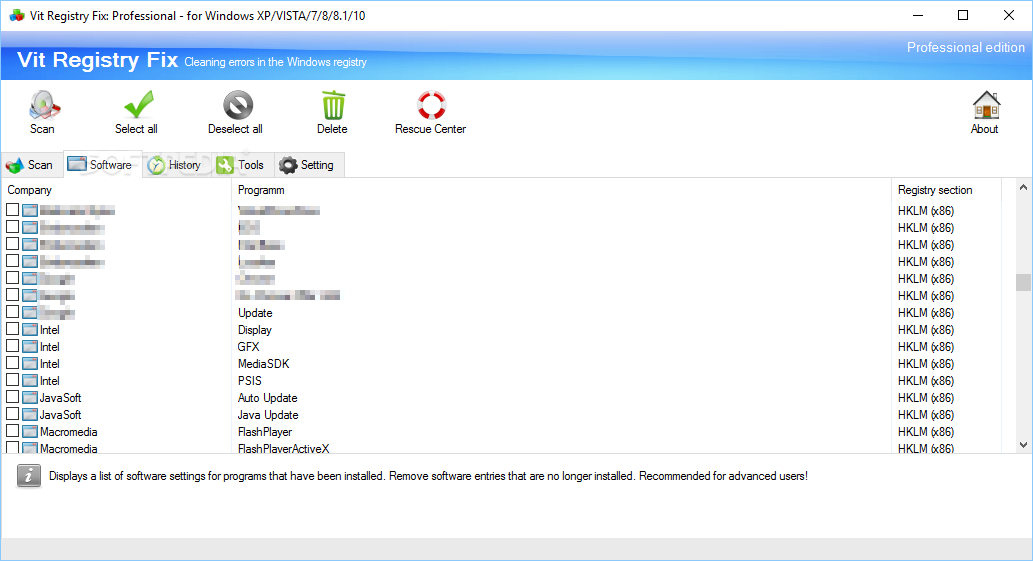Click the window icon of Intel Display row
This screenshot has height=561, width=1033.
point(30,330)
